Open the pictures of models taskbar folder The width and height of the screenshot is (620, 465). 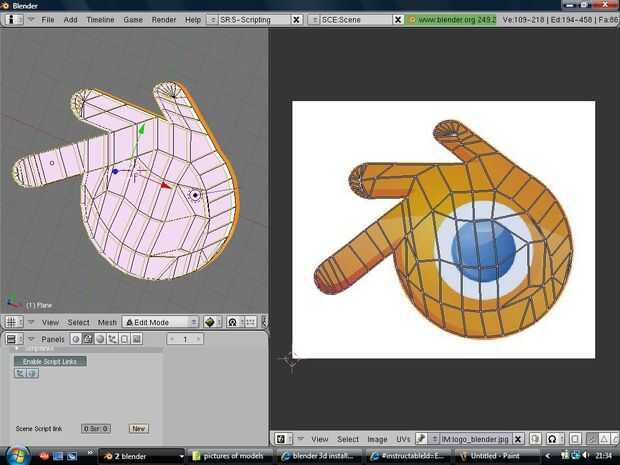coord(229,456)
